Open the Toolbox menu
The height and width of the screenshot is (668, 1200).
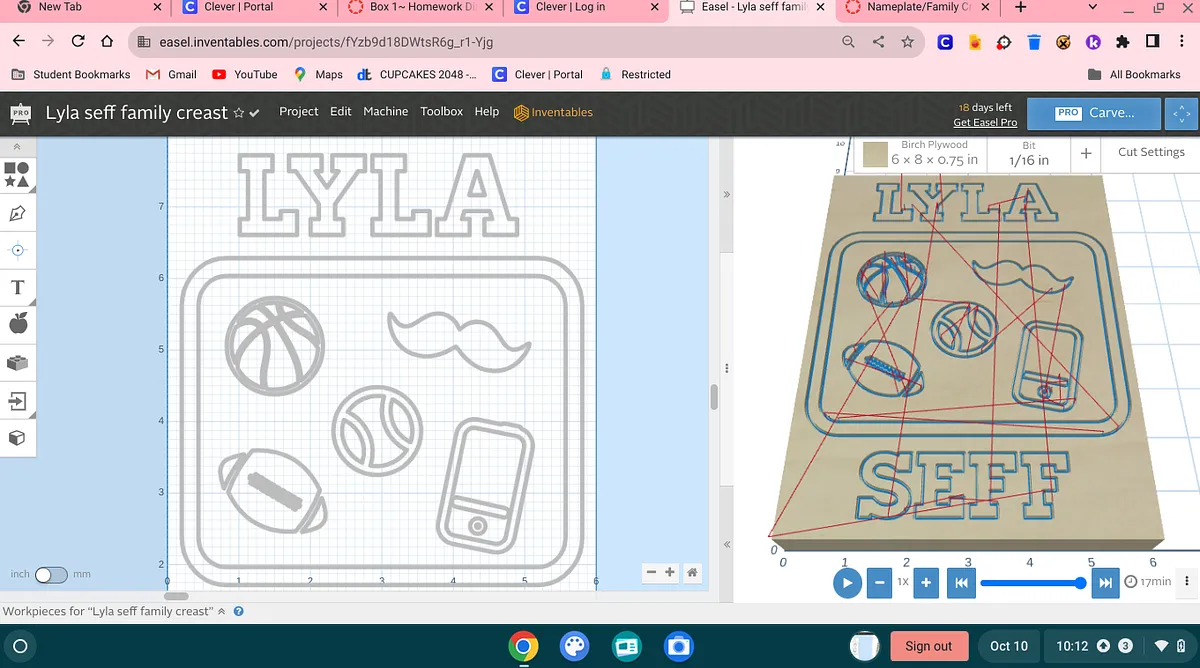pos(441,112)
